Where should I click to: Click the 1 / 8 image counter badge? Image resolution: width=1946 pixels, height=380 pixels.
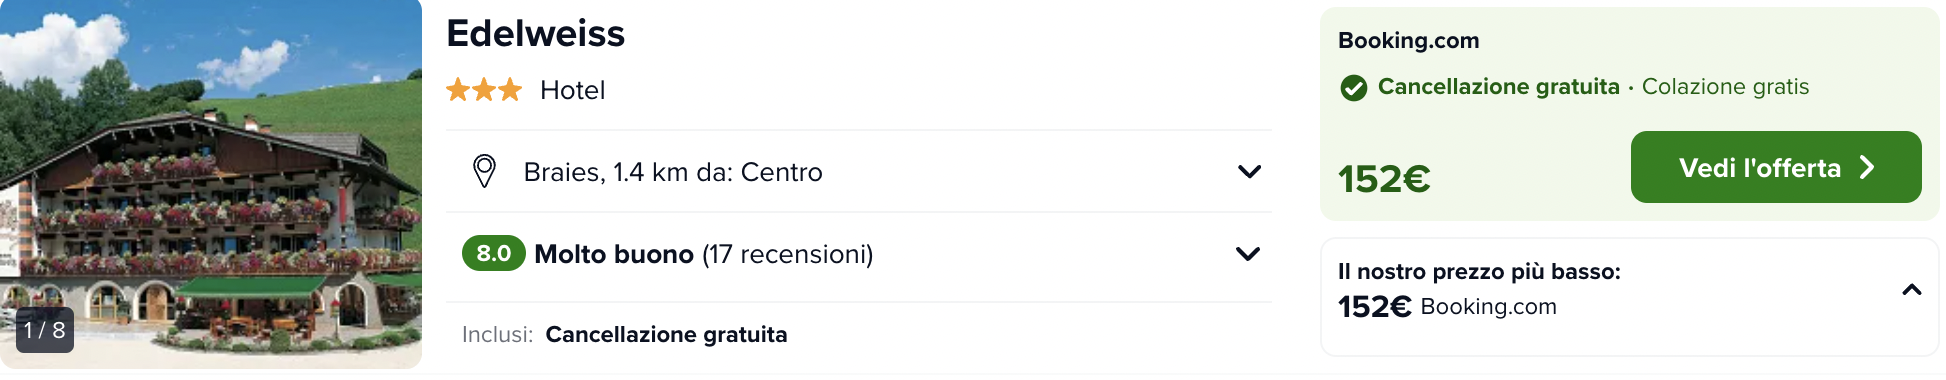pyautogui.click(x=45, y=330)
